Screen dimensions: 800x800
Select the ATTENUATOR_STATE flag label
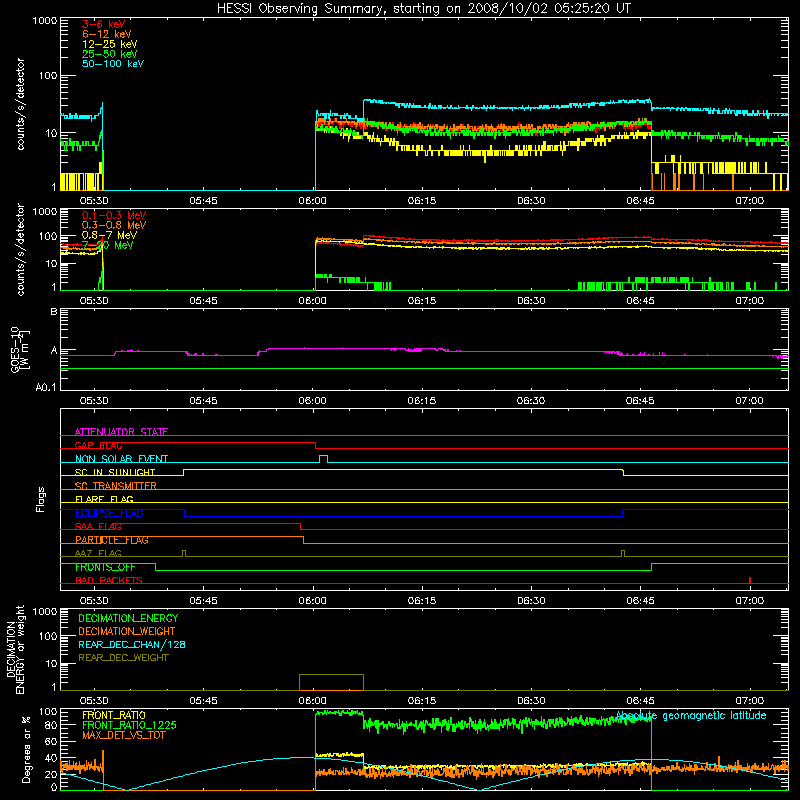coord(121,432)
